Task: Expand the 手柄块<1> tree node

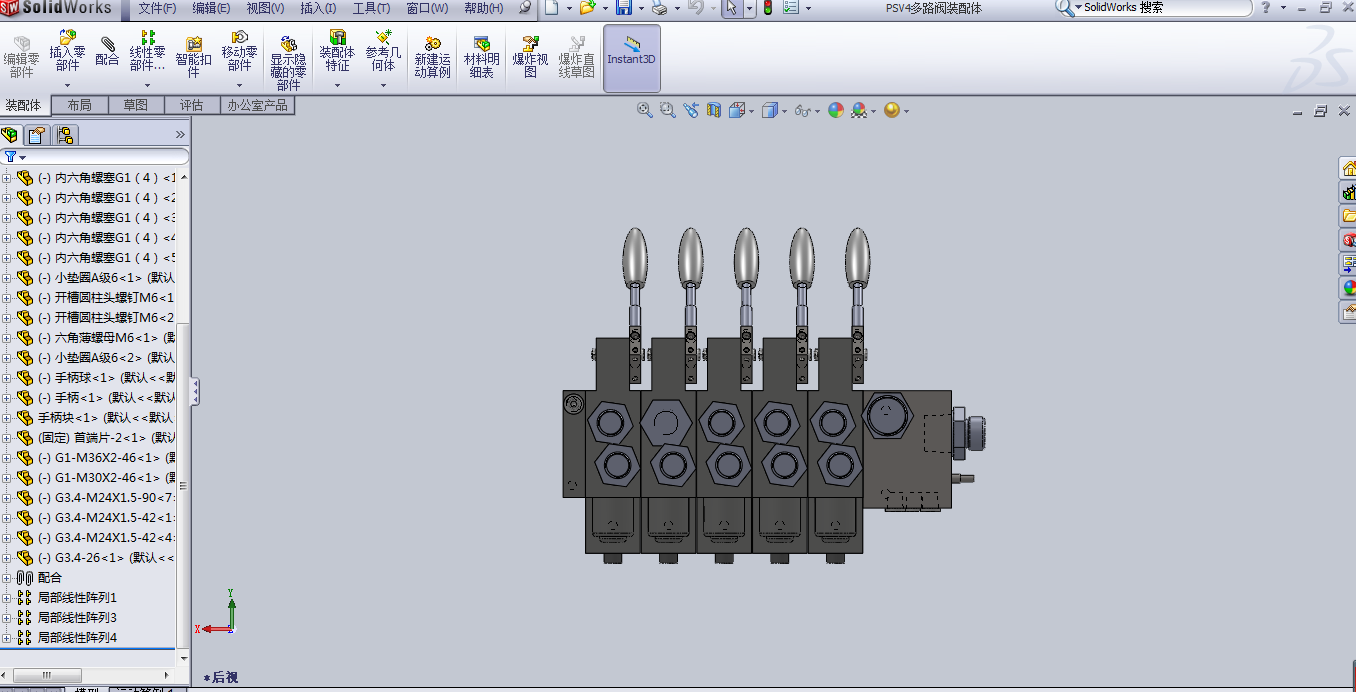Action: click(x=6, y=418)
